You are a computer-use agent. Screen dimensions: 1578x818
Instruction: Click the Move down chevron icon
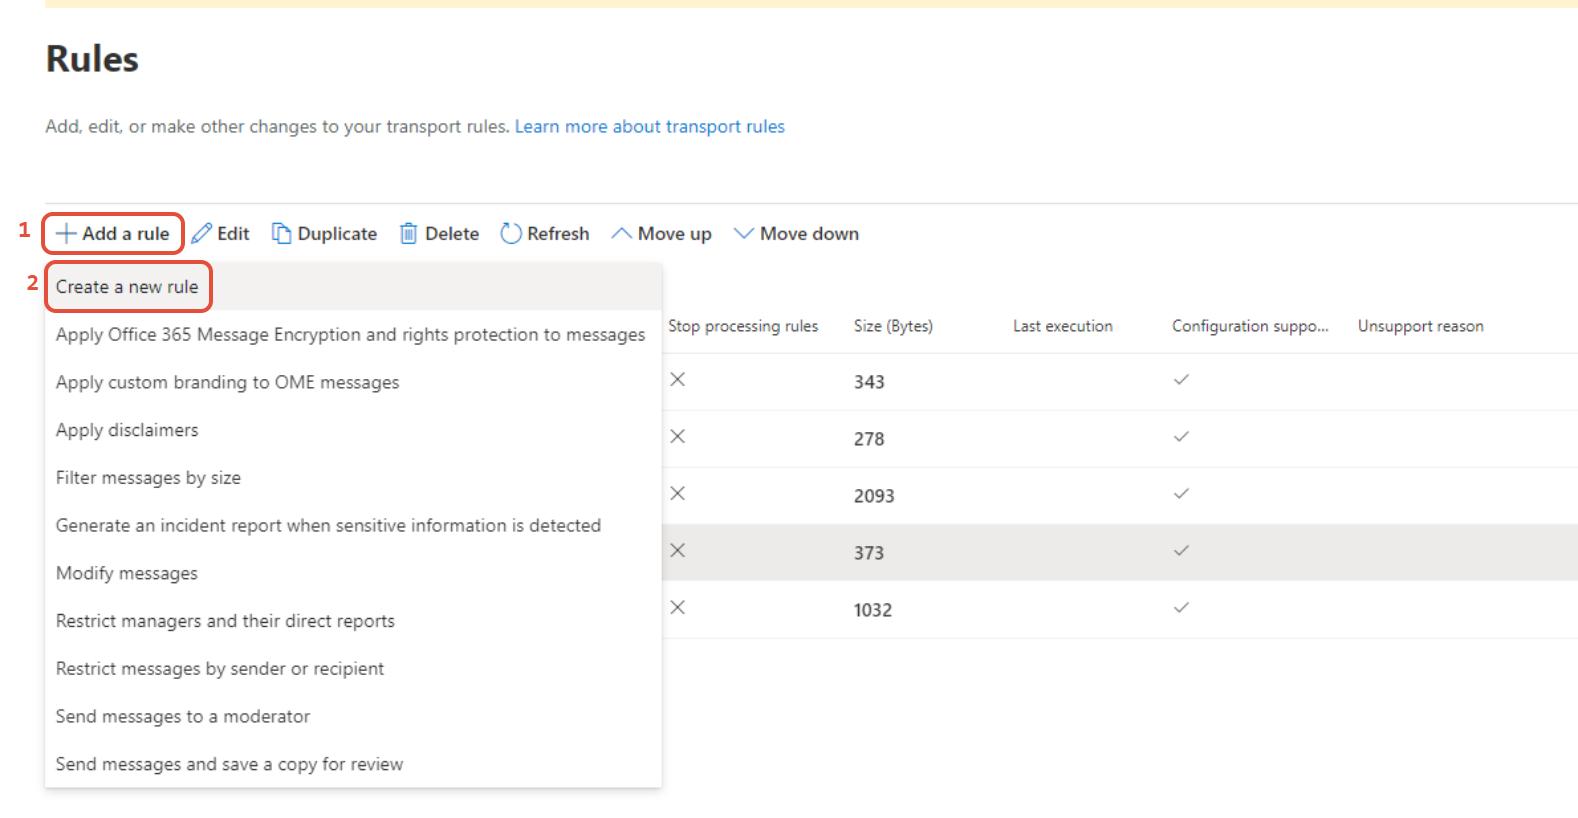tap(743, 233)
